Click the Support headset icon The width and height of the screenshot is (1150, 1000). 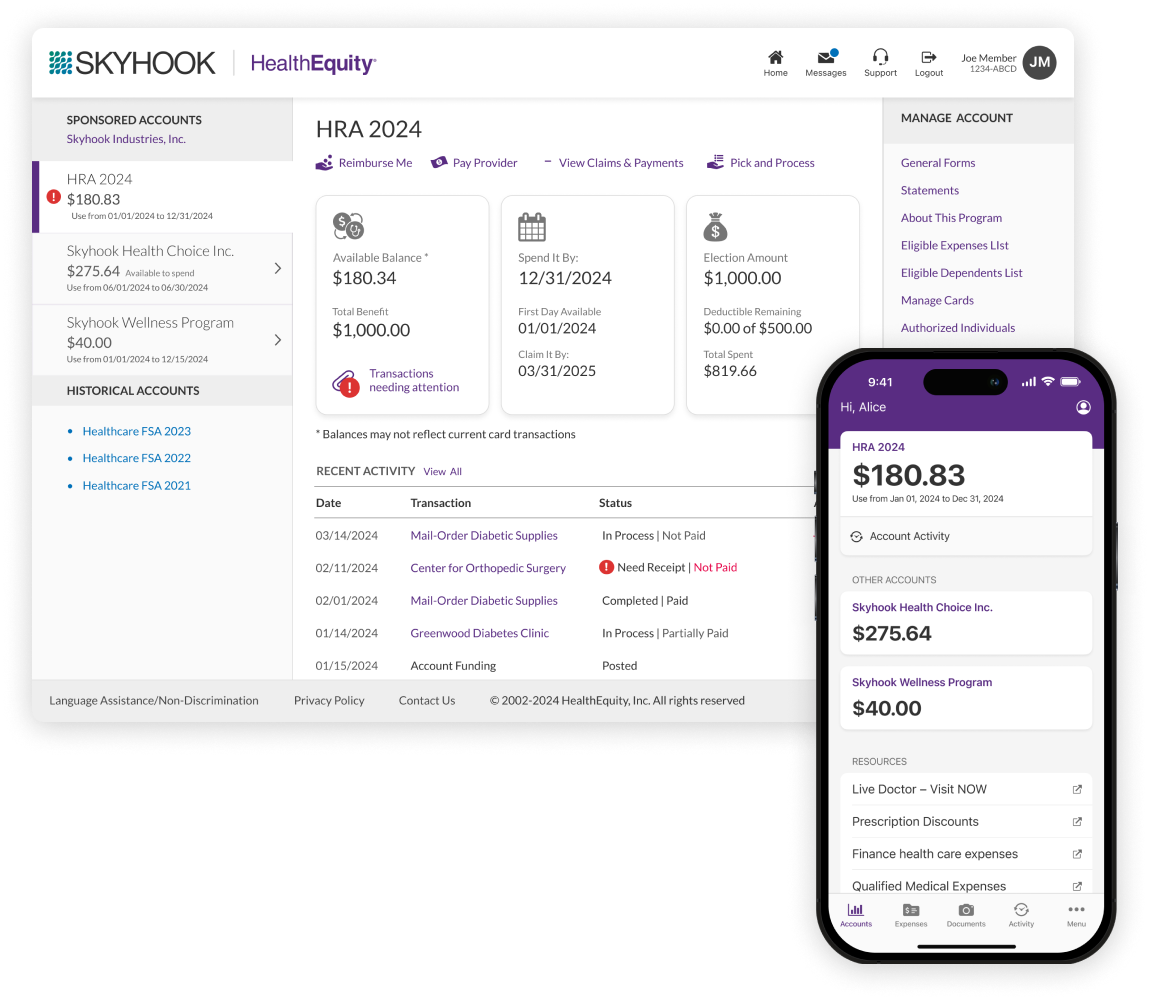click(880, 57)
